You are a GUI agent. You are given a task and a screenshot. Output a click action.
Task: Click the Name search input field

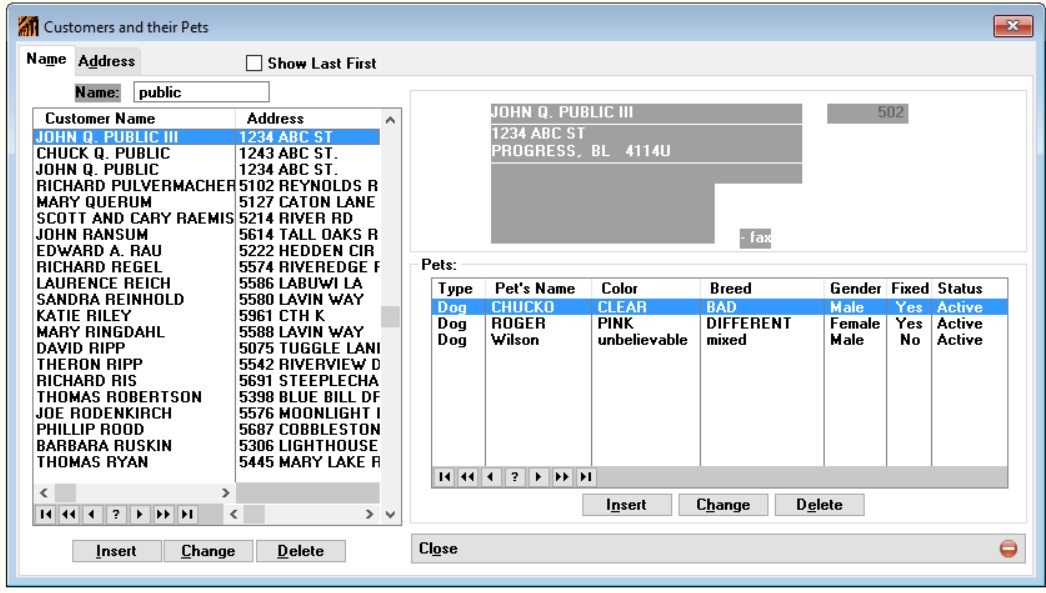pyautogui.click(x=186, y=93)
